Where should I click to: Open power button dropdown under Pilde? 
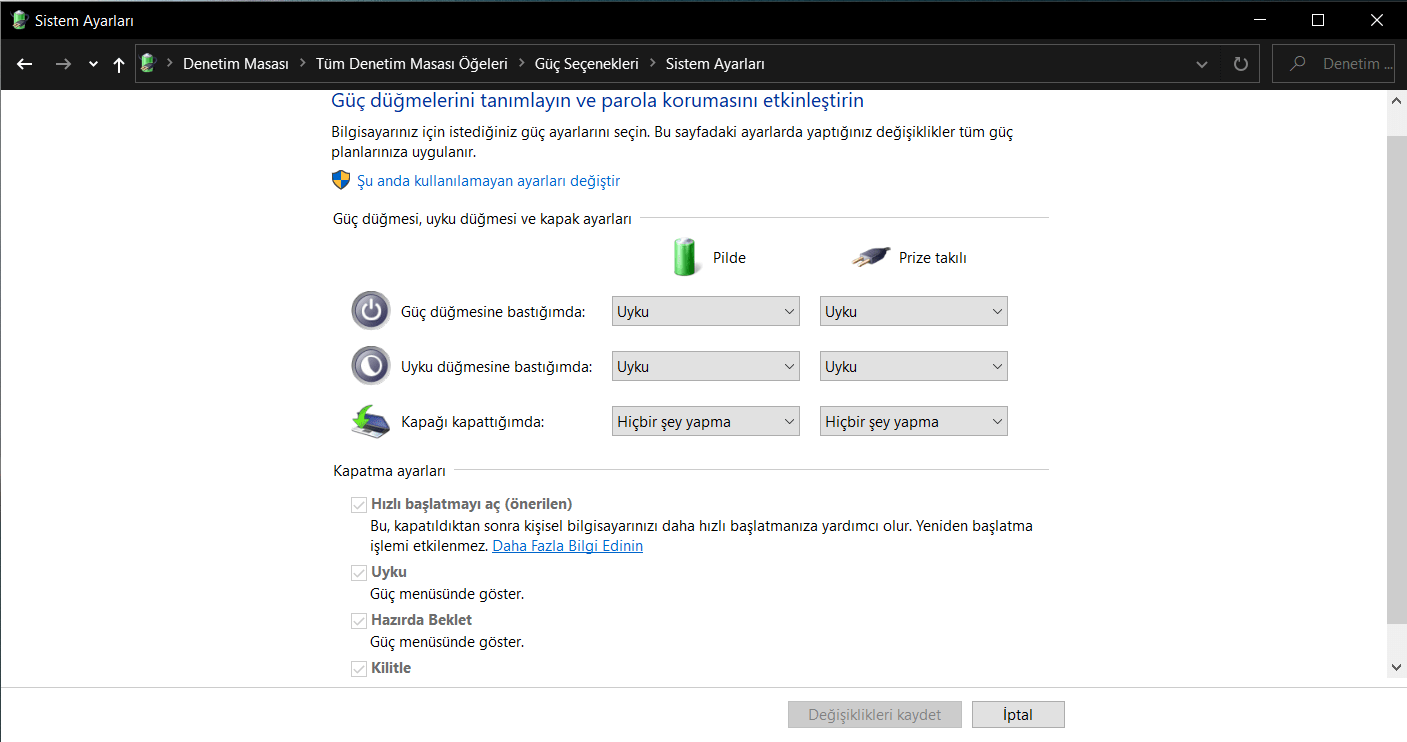(x=705, y=312)
